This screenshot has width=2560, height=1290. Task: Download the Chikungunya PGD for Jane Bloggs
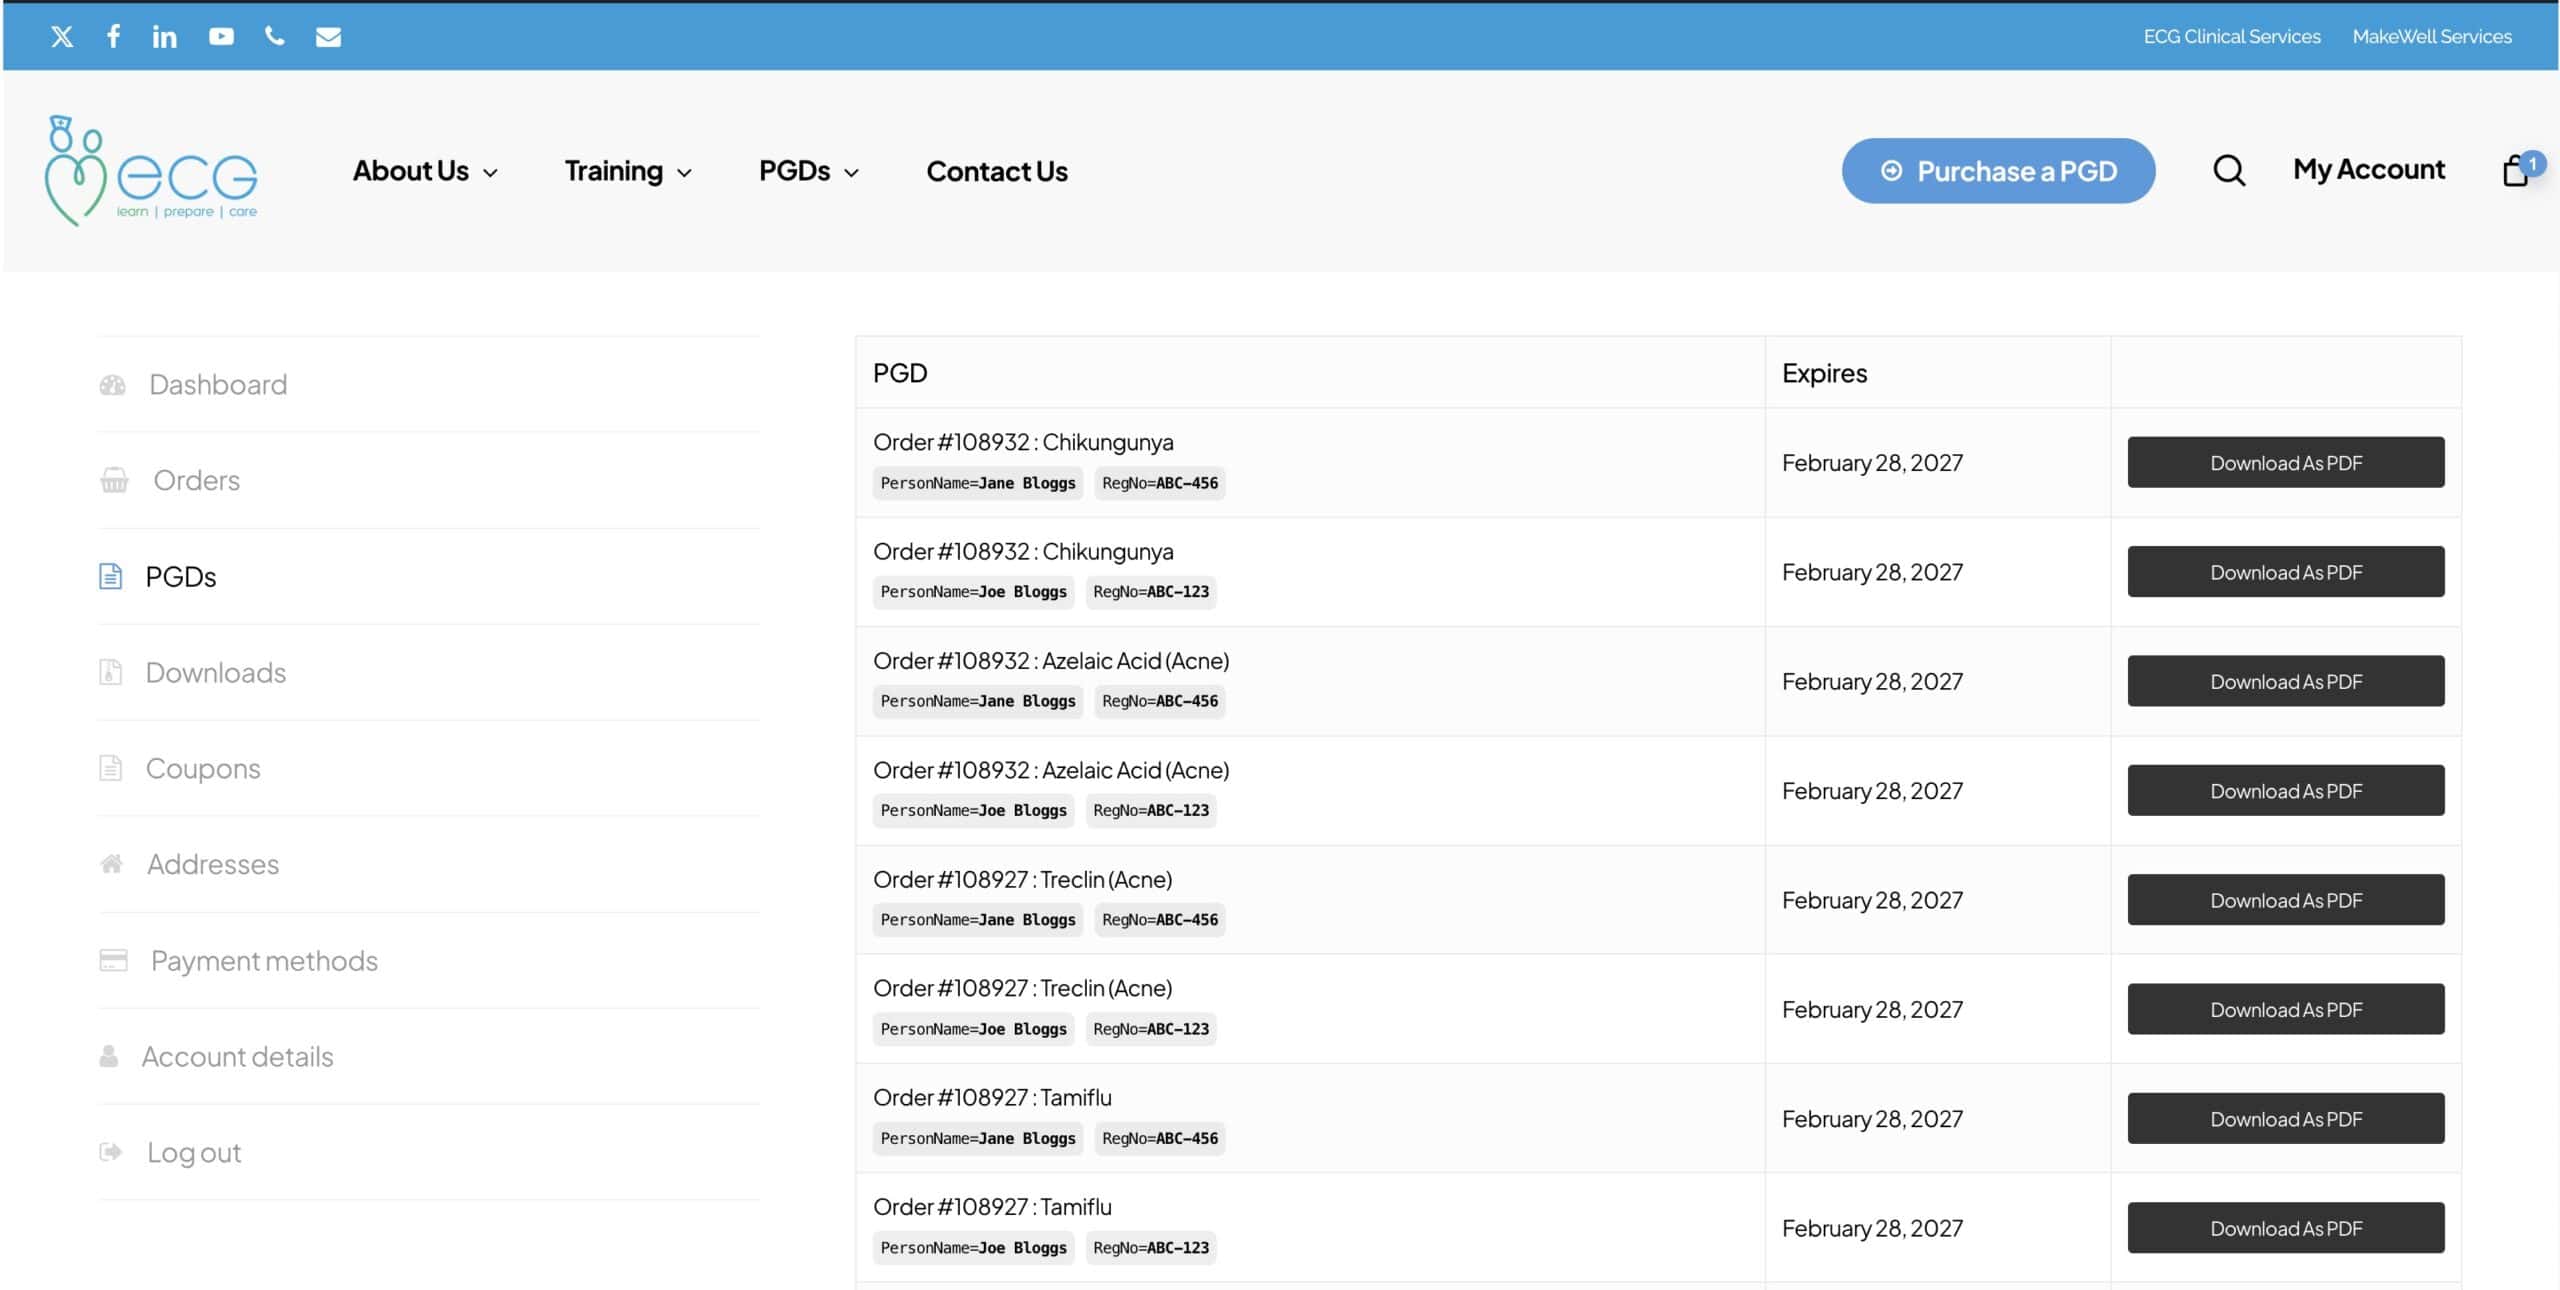2286,462
